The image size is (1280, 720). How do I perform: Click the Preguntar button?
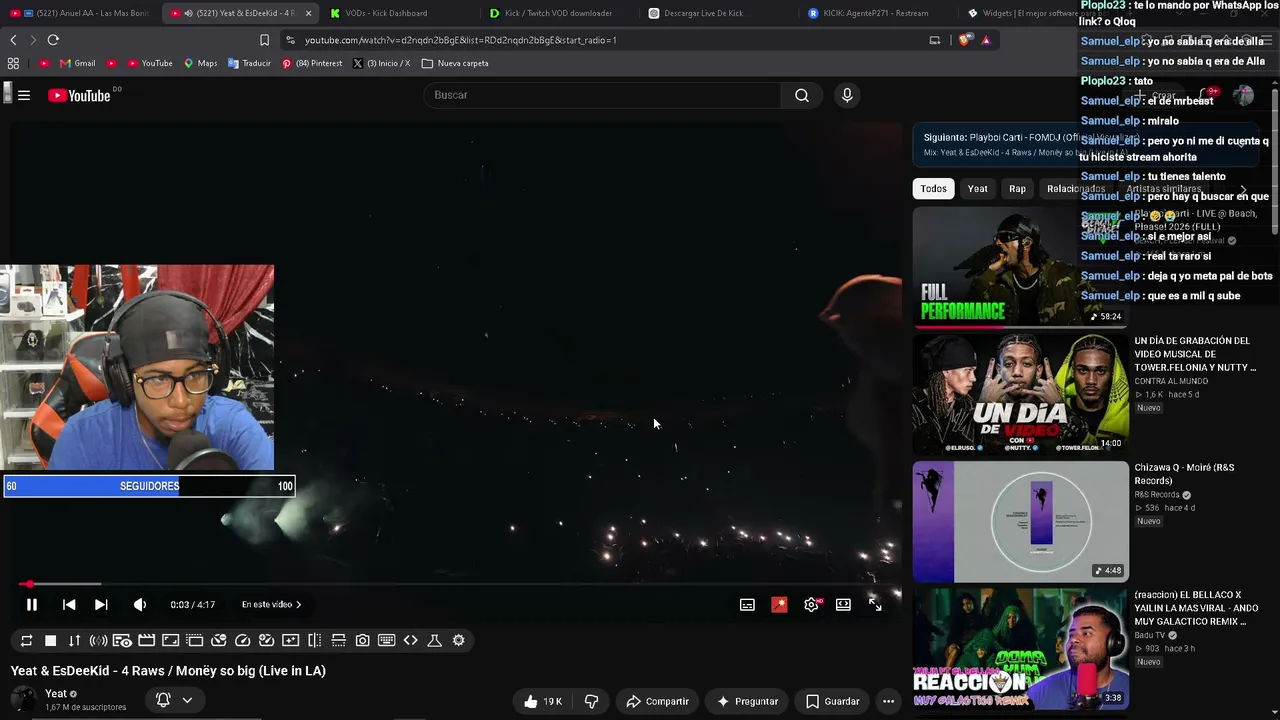coord(747,702)
